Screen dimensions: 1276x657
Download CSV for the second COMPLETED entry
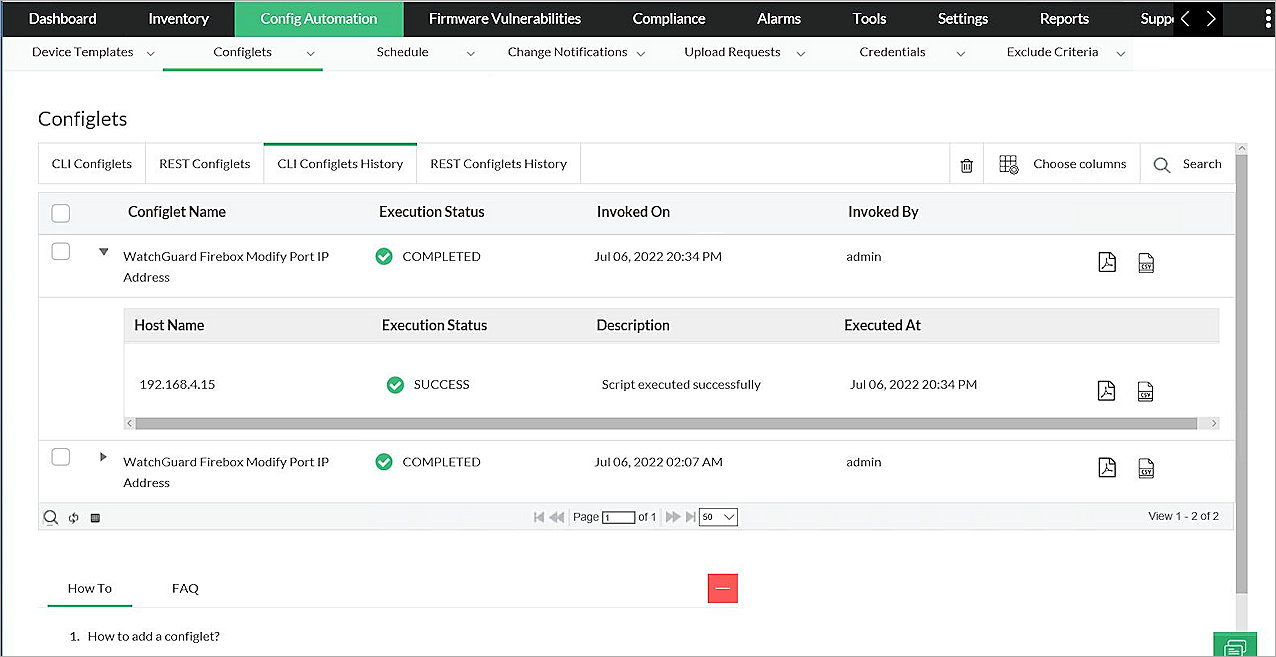tap(1146, 467)
